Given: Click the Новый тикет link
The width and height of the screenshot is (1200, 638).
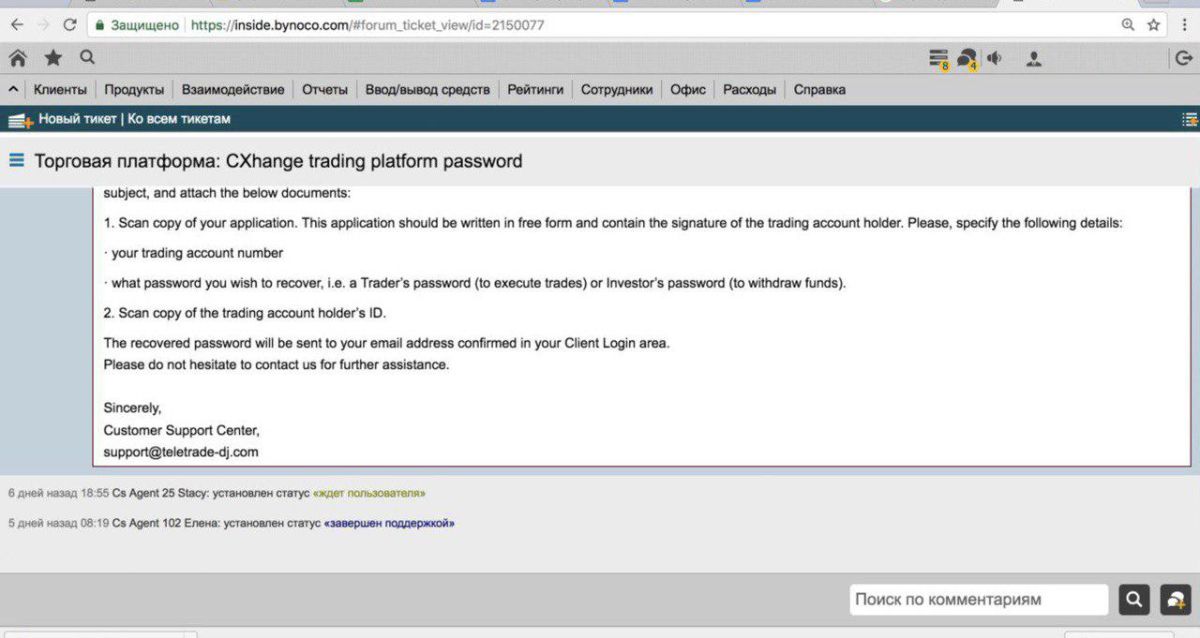Looking at the screenshot, I should coord(77,119).
